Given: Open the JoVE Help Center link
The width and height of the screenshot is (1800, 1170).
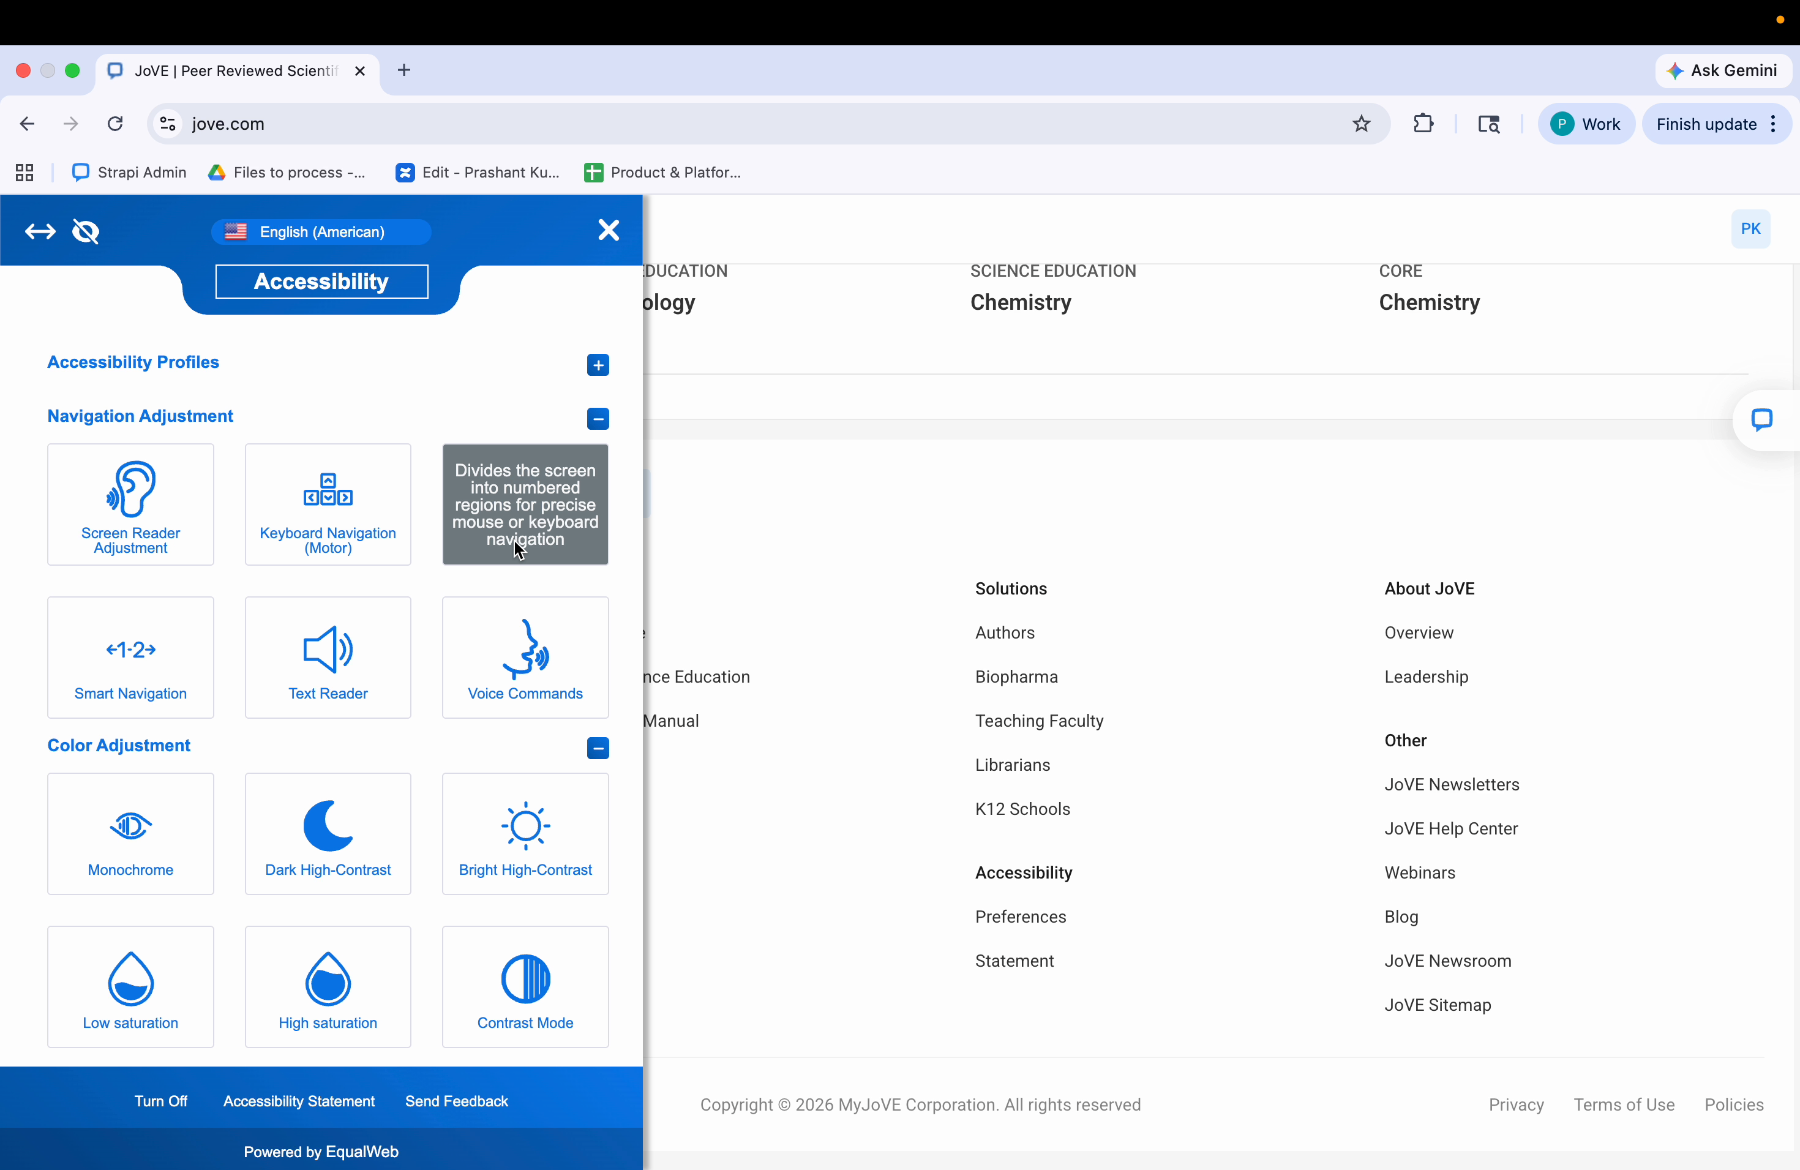Looking at the screenshot, I should pos(1451,829).
